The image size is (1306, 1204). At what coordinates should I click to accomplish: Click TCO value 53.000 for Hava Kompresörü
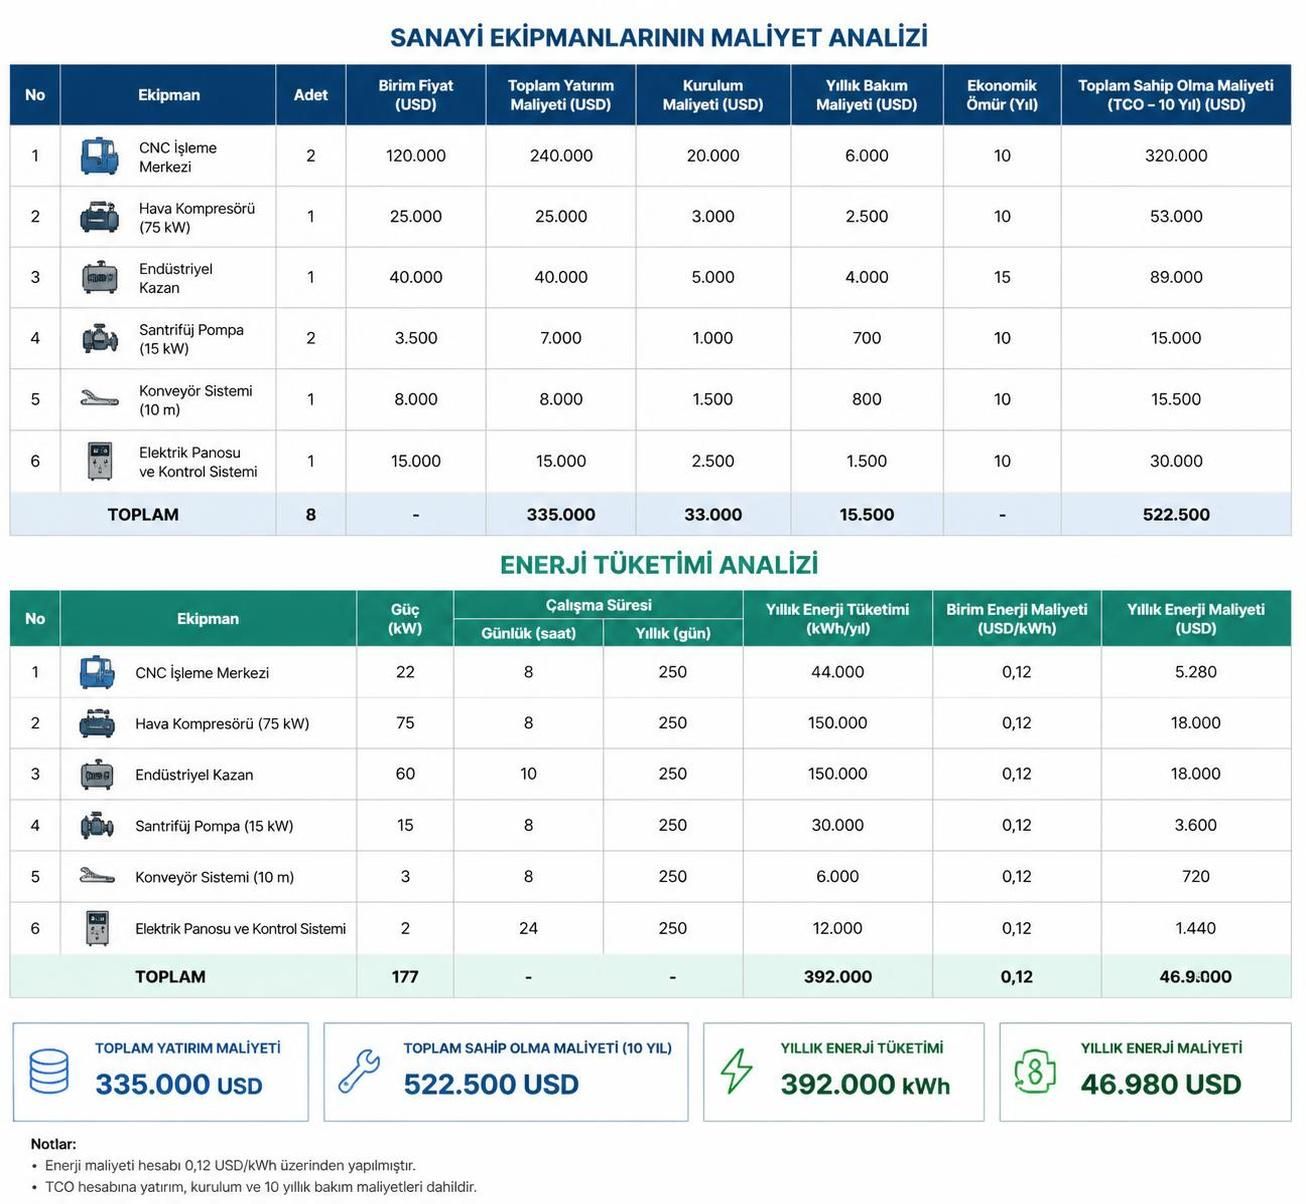coord(1176,217)
